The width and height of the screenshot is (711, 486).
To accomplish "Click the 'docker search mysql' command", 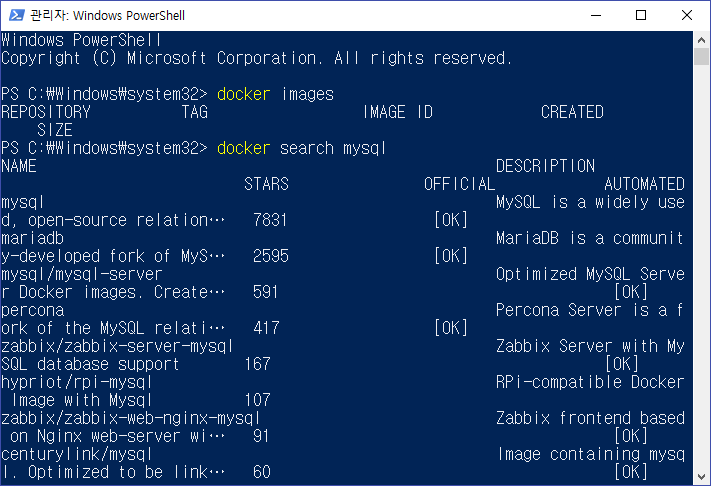I will (302, 148).
